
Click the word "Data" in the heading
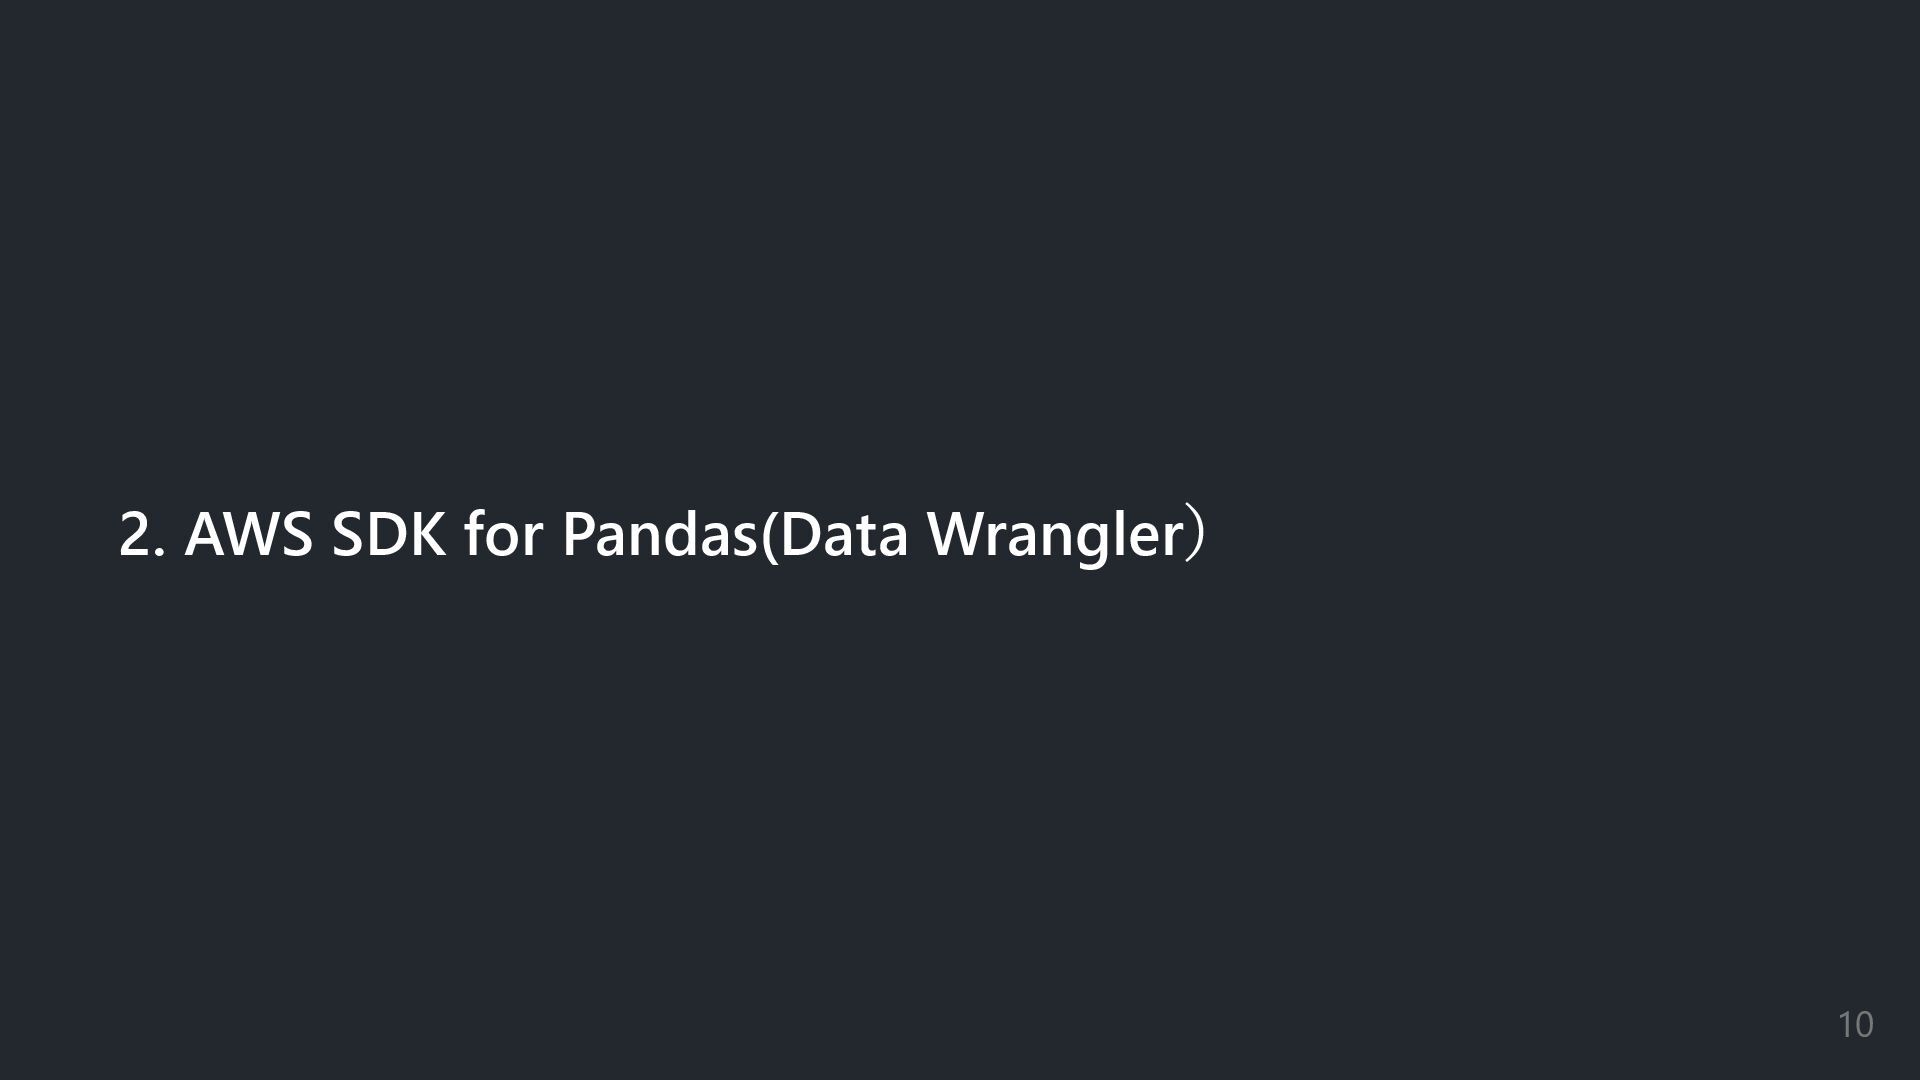click(x=844, y=535)
